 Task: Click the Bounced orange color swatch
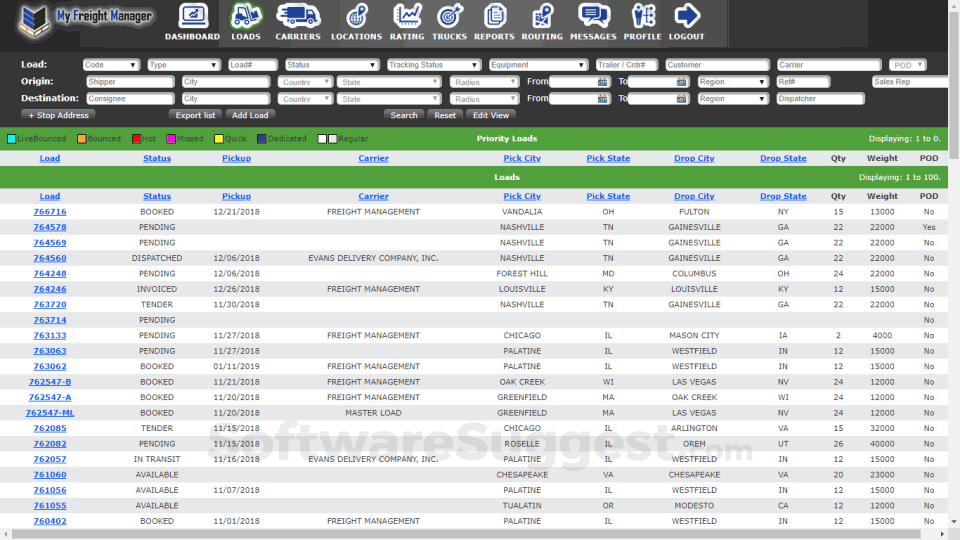pos(81,139)
